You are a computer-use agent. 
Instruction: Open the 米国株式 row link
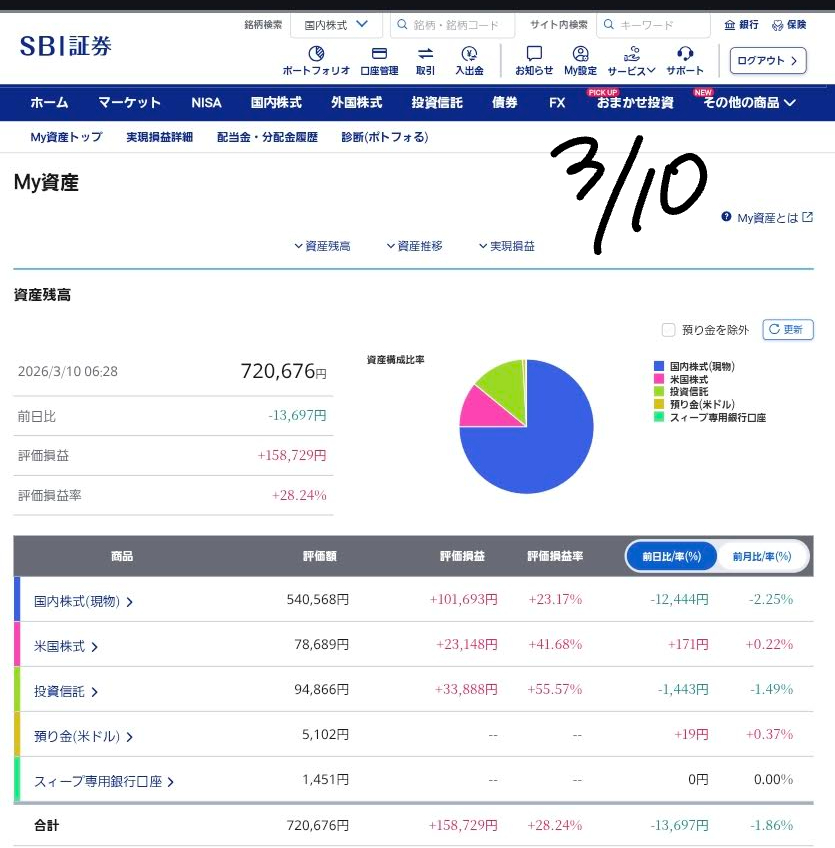tap(66, 646)
